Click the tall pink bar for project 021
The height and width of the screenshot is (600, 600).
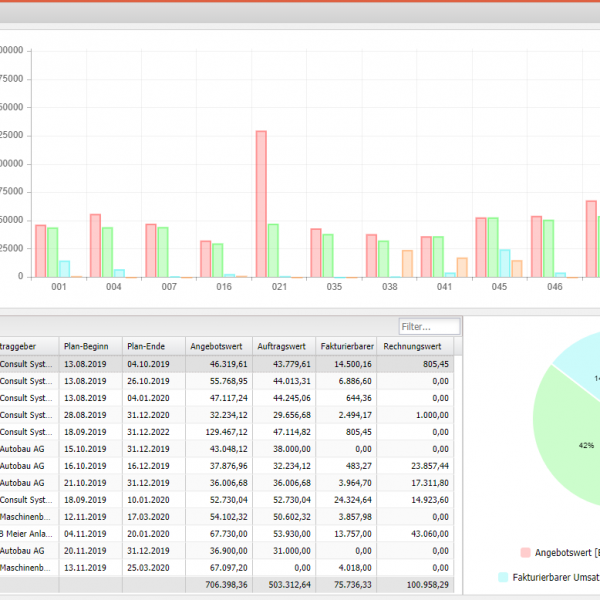coord(261,203)
